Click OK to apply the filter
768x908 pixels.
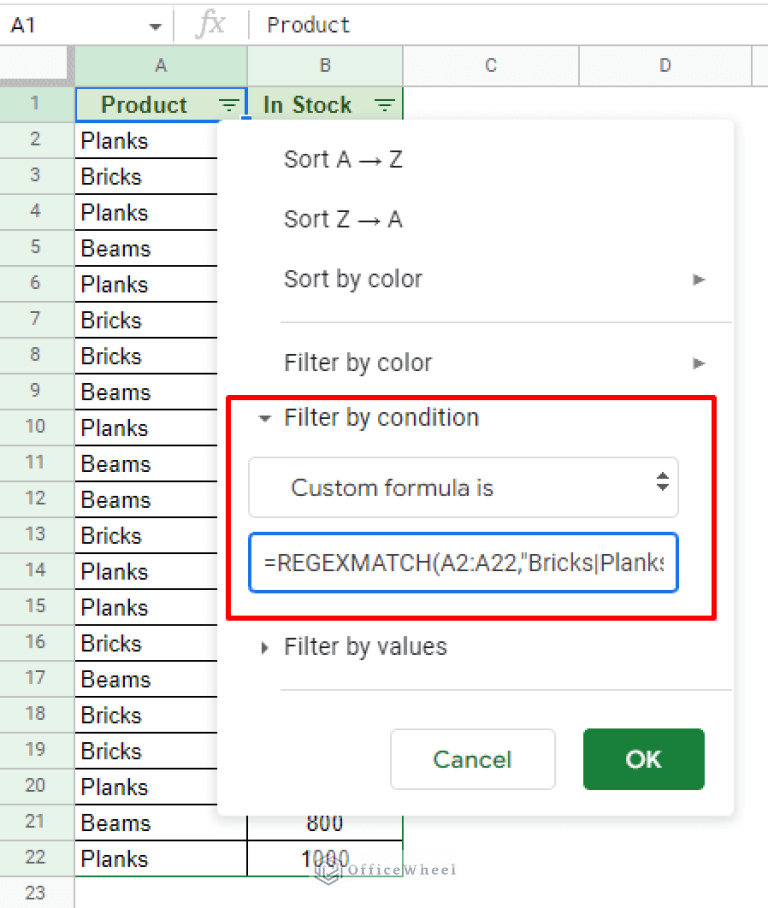tap(643, 759)
